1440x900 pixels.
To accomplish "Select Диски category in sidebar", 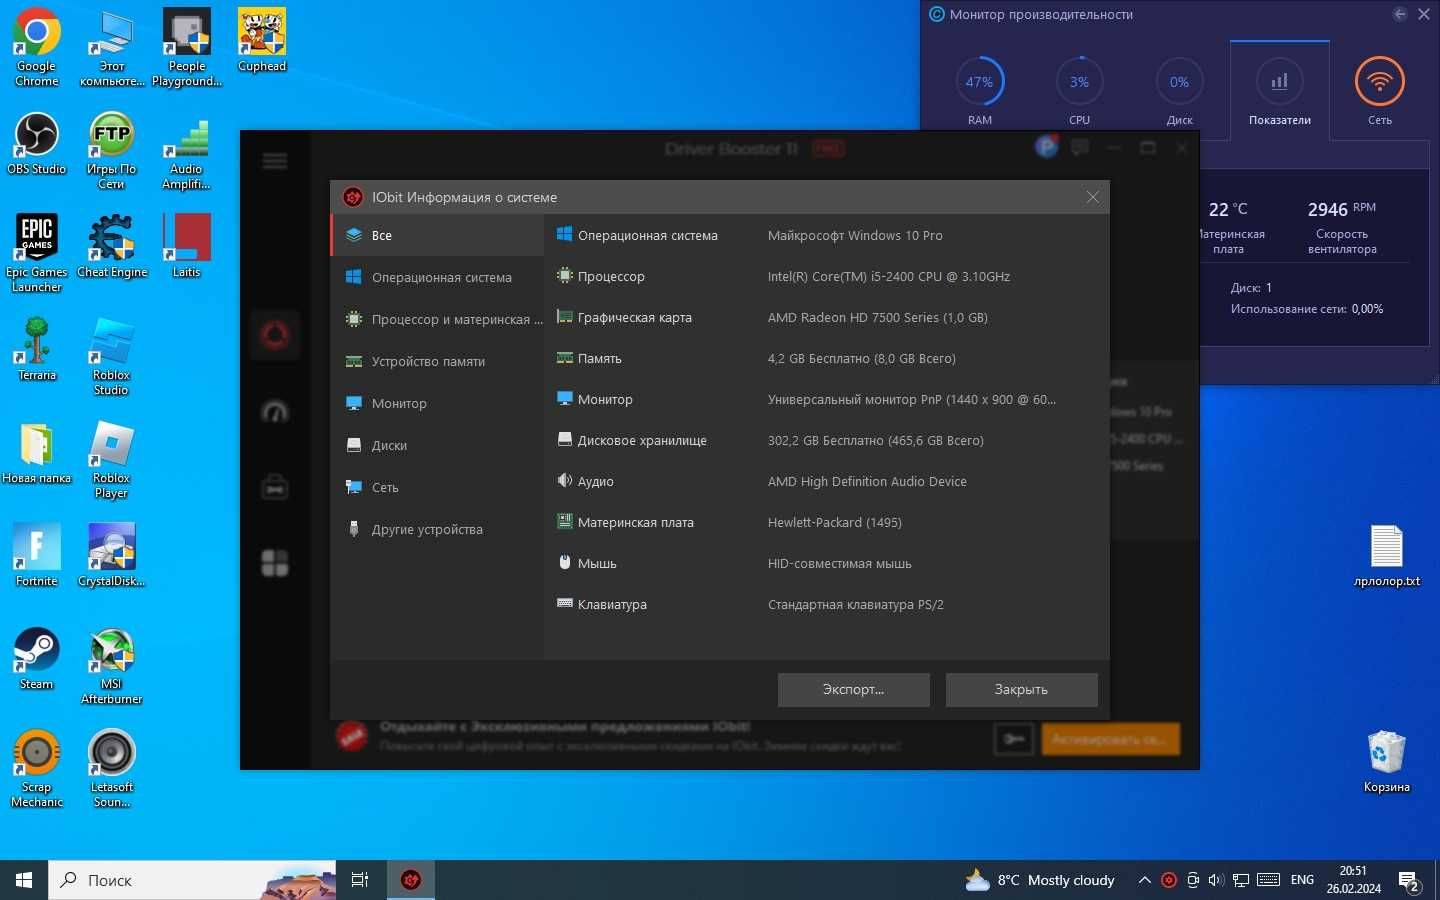I will (x=438, y=445).
